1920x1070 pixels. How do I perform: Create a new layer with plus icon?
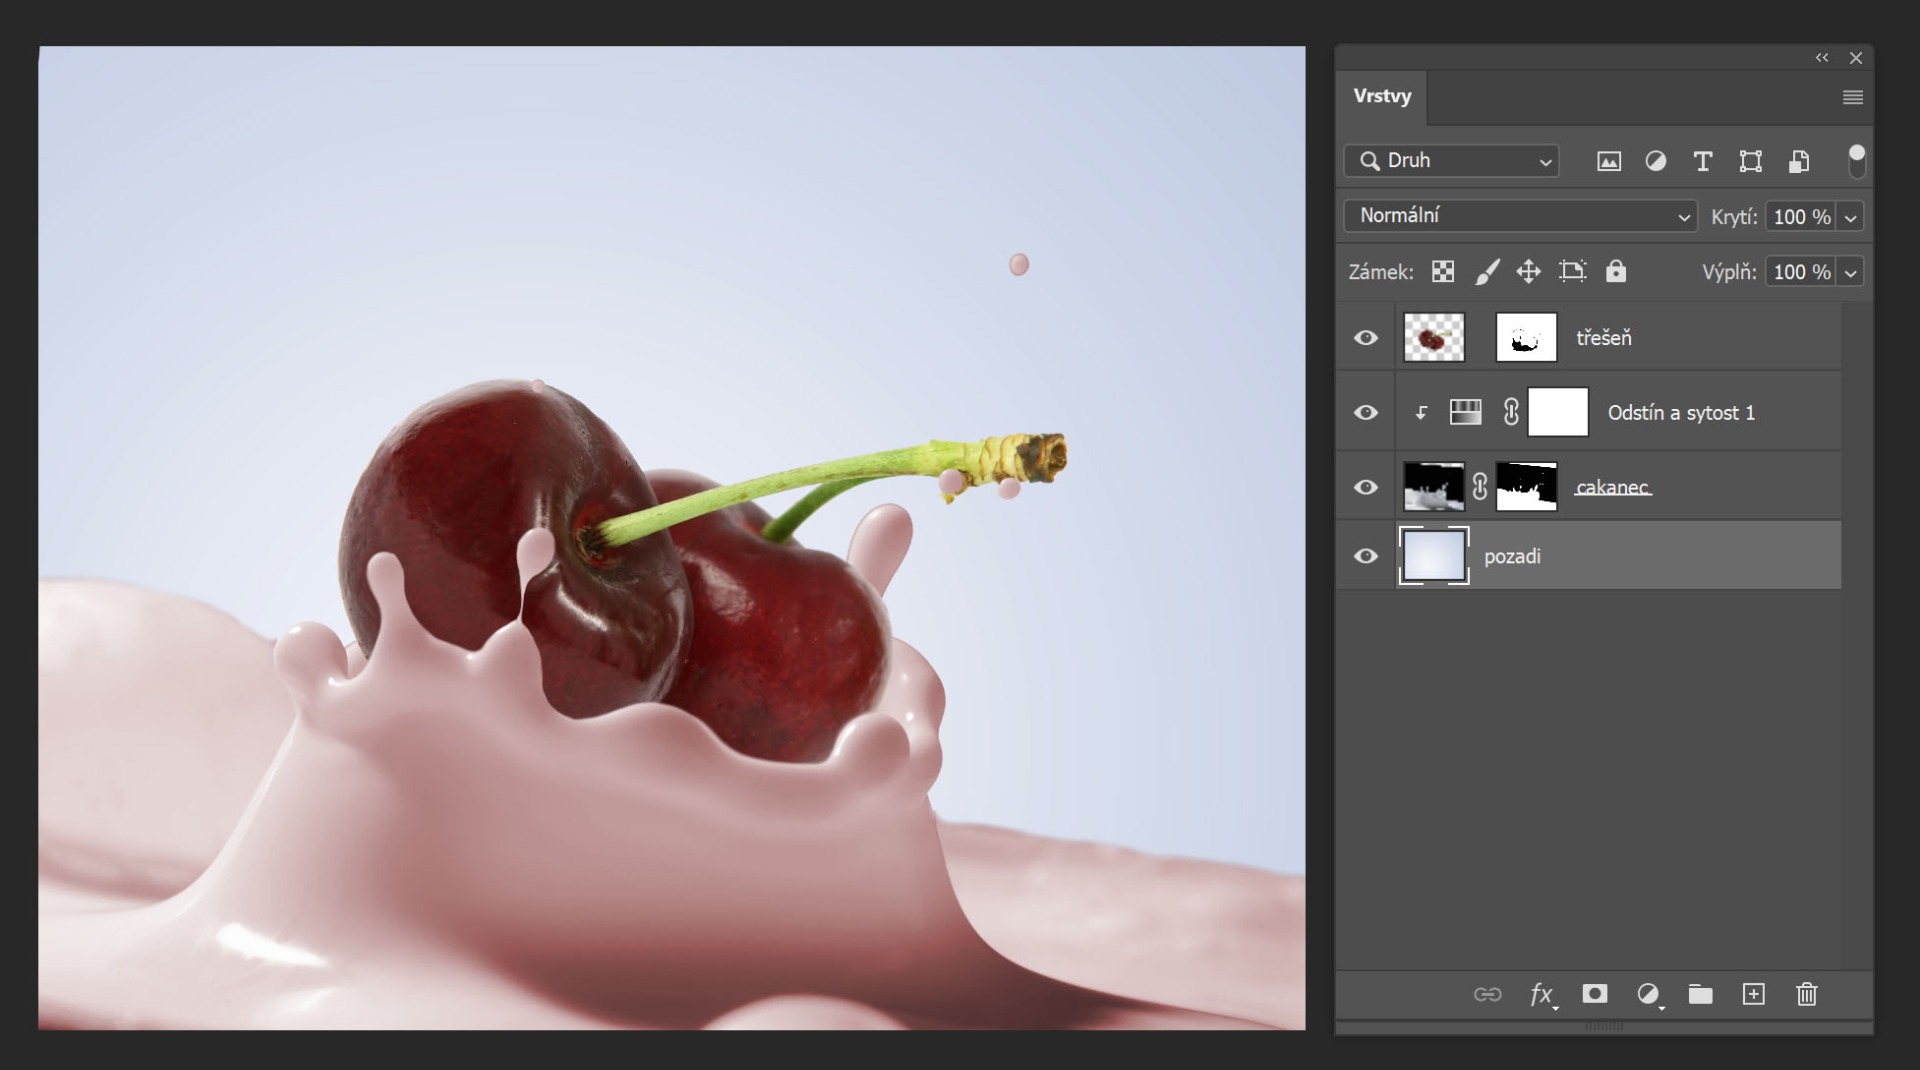pyautogui.click(x=1753, y=994)
